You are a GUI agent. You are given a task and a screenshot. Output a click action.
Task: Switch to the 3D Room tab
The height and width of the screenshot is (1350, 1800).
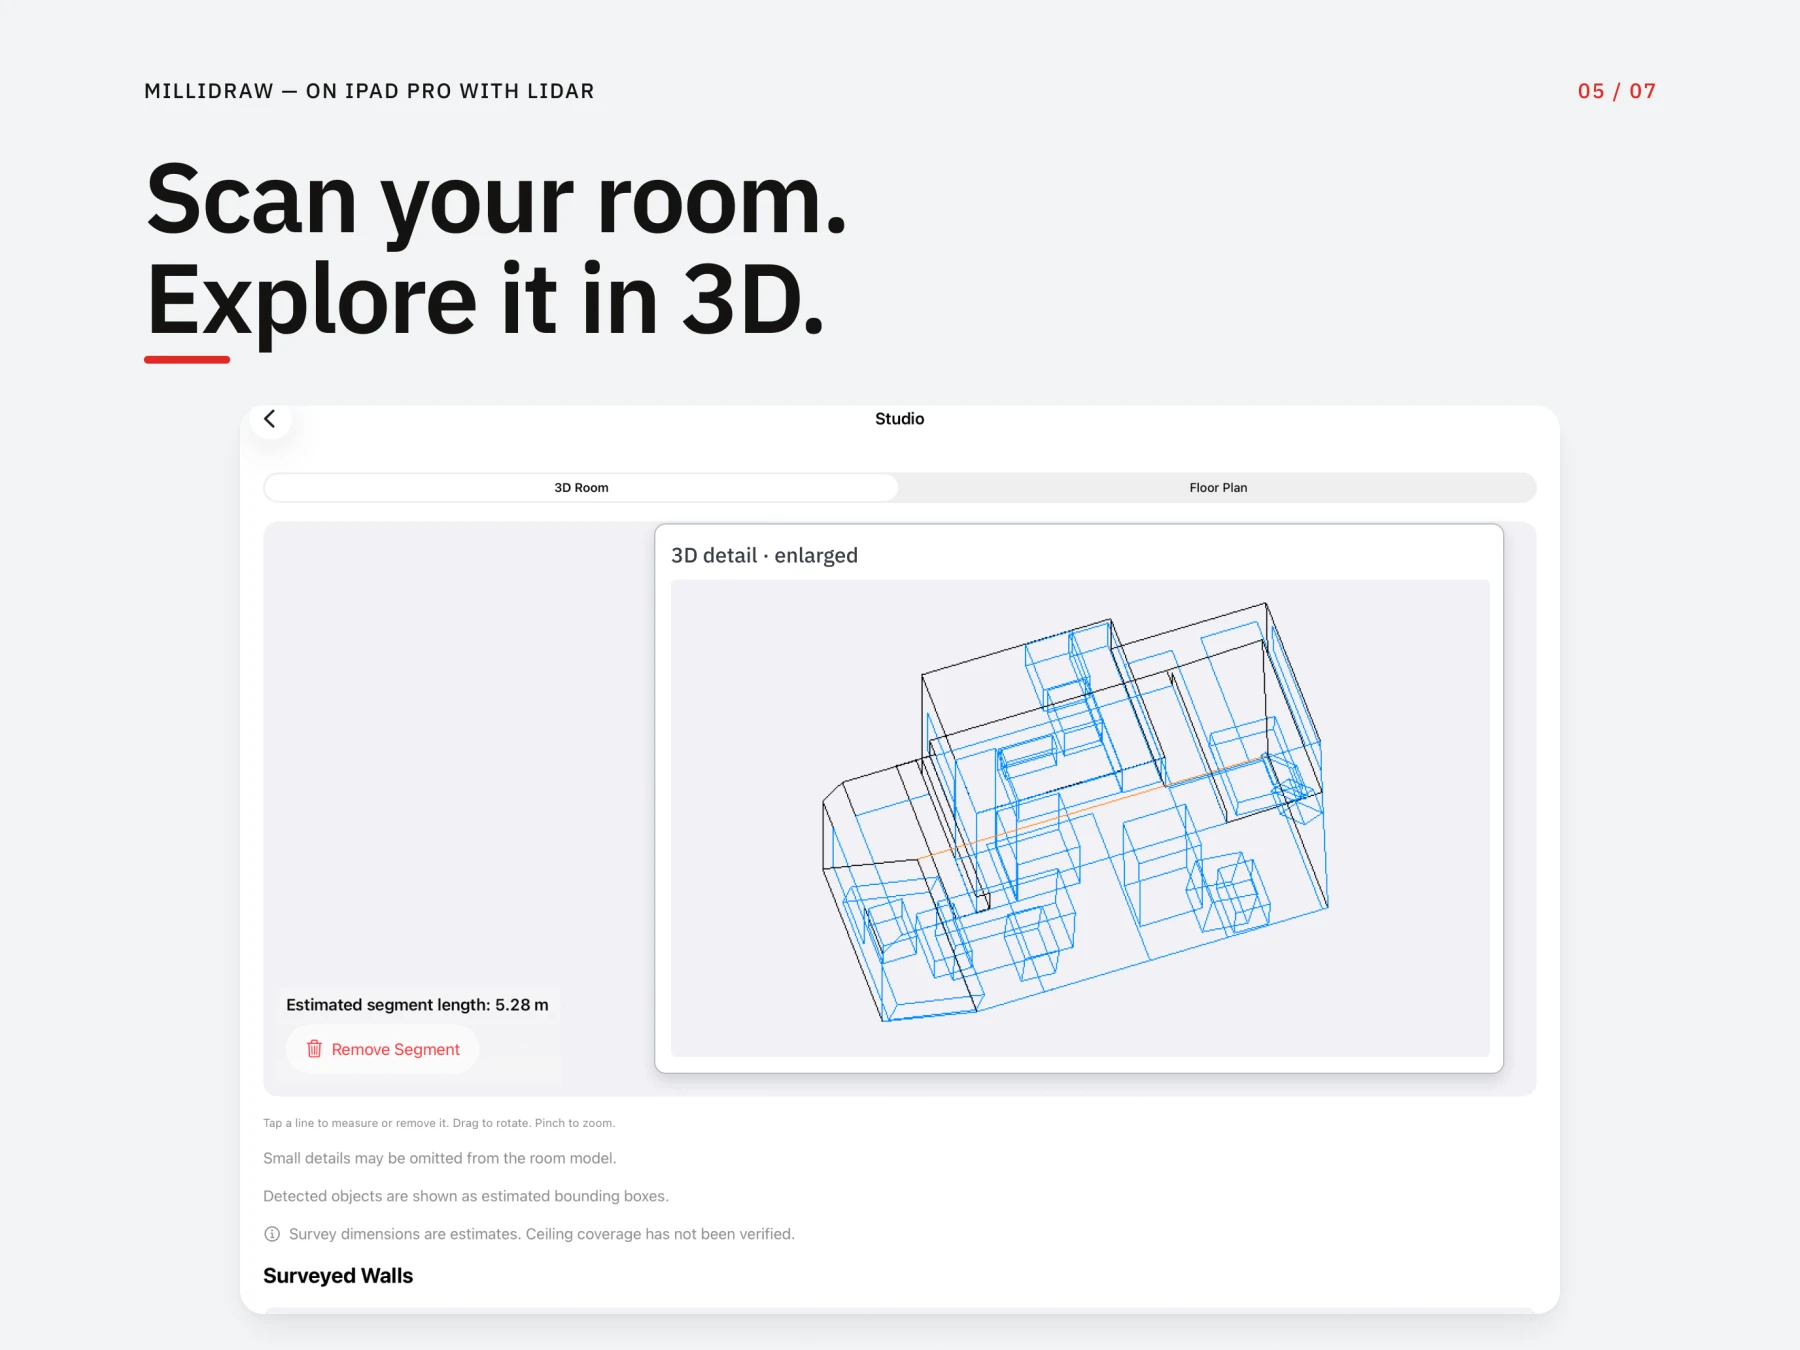[581, 488]
